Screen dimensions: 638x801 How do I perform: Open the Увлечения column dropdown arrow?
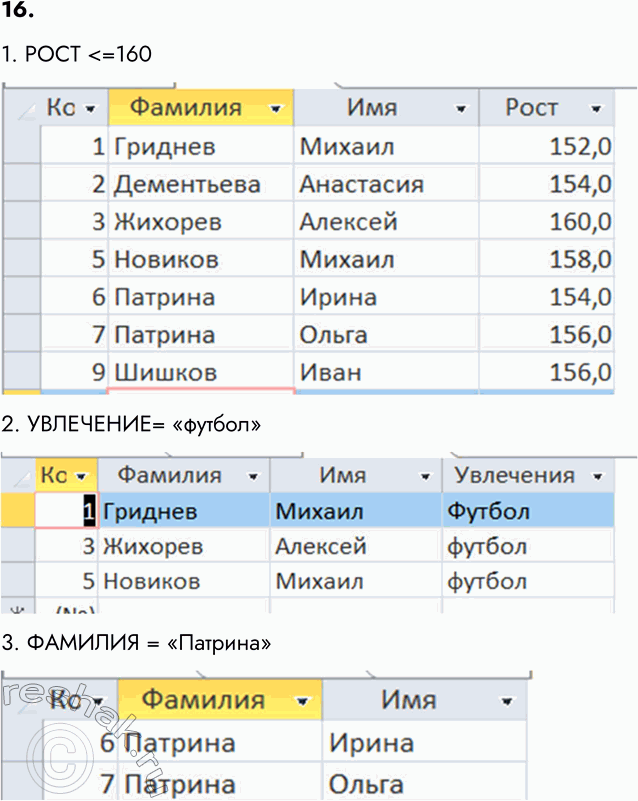(598, 477)
